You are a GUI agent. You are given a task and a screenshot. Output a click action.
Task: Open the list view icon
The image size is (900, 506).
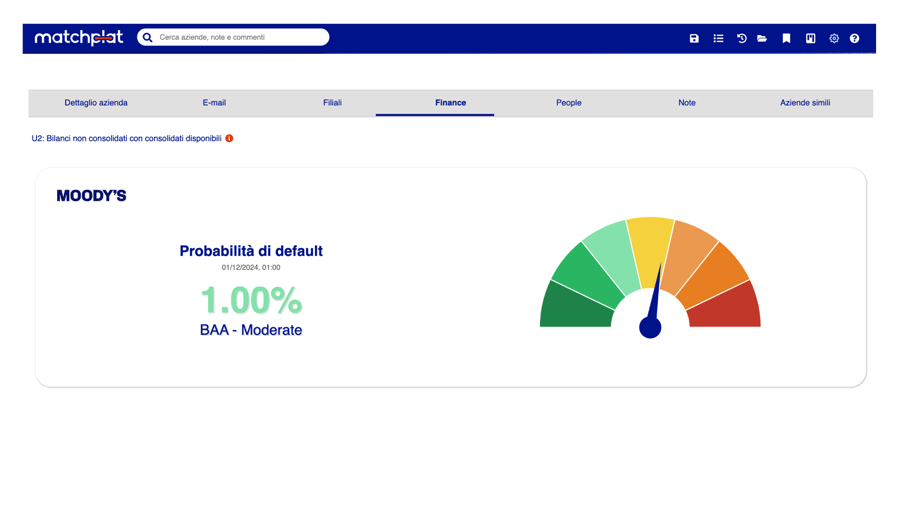click(x=718, y=38)
